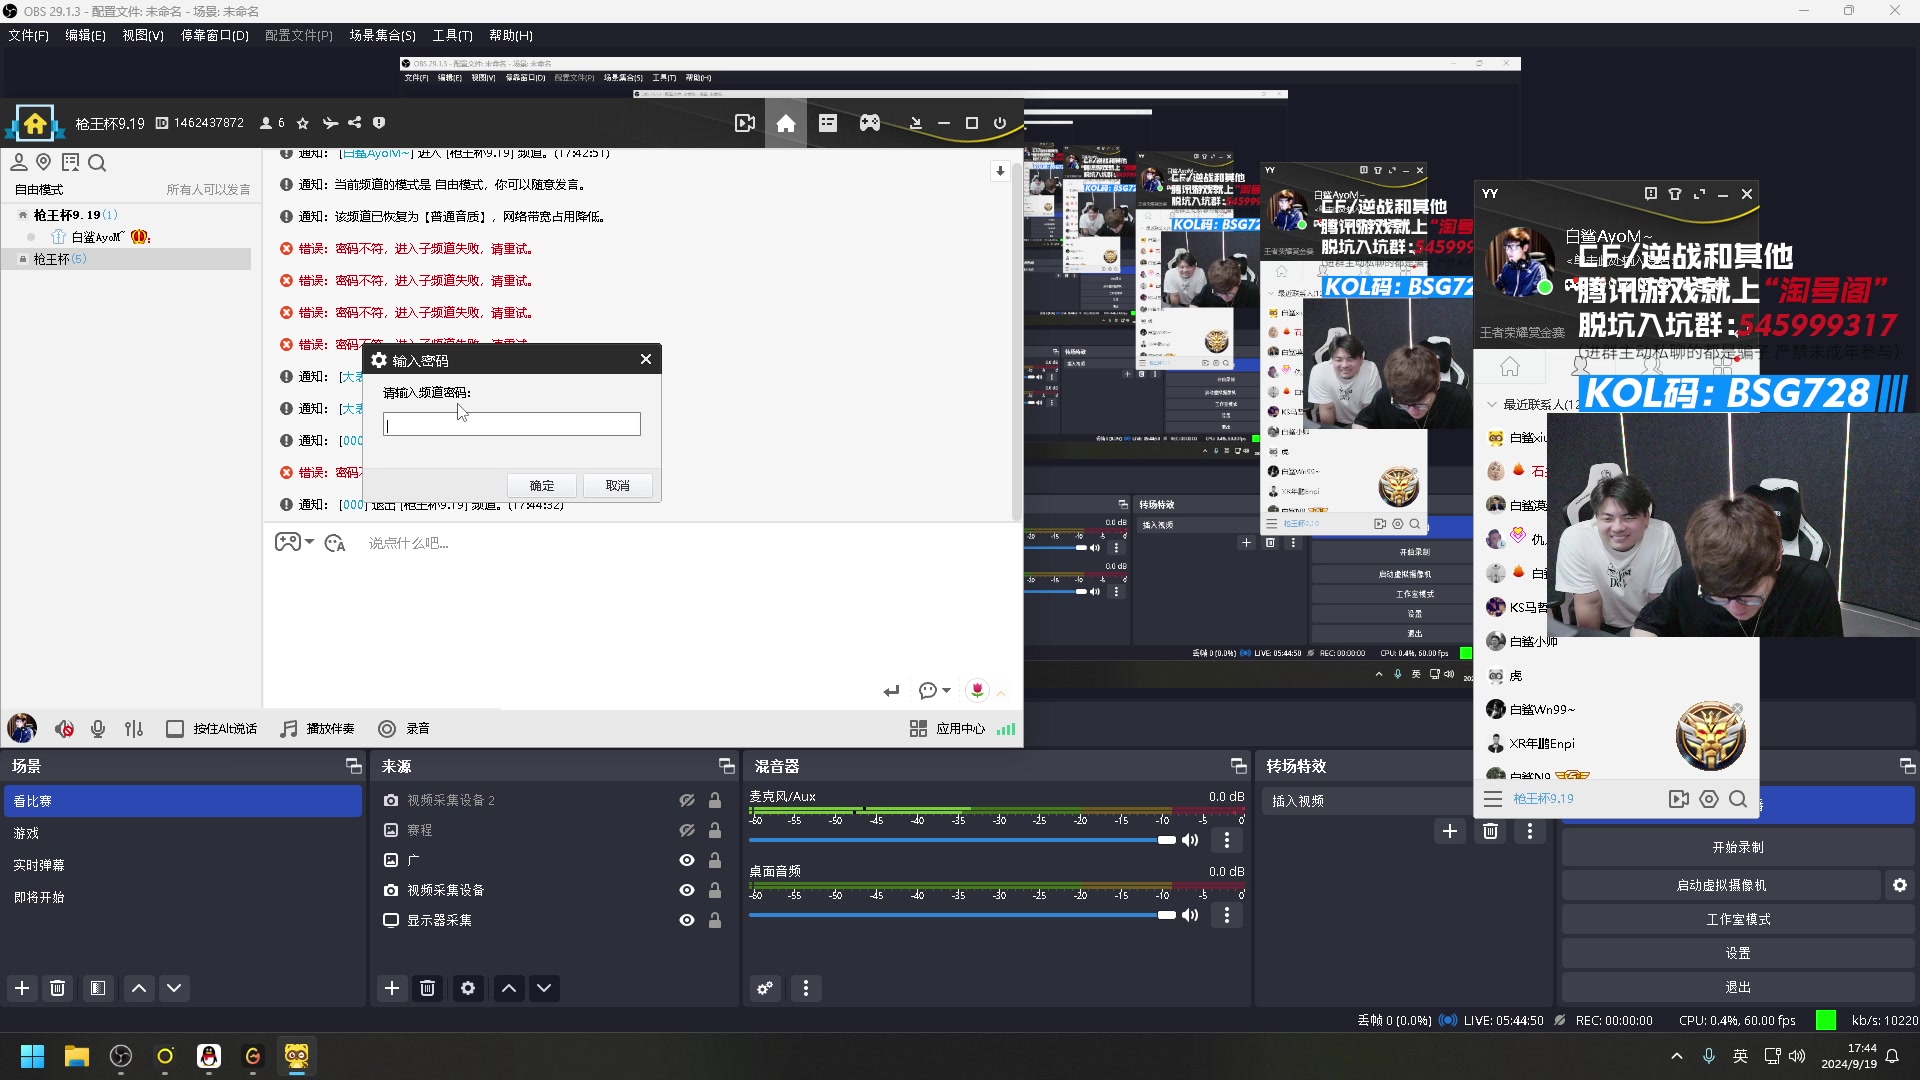Open the search icon in YY channel sidebar

click(x=97, y=163)
